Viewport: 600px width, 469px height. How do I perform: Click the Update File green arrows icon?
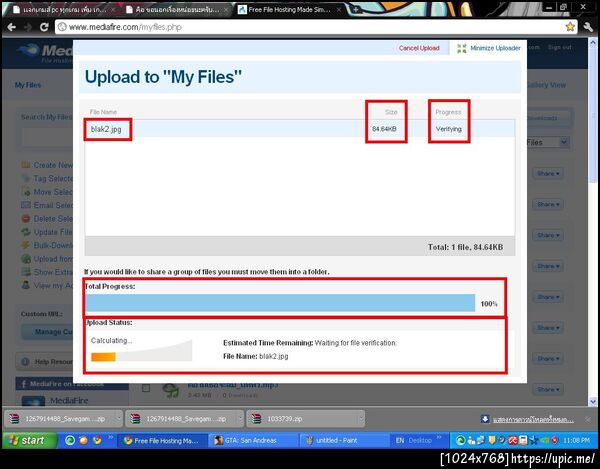[x=26, y=232]
